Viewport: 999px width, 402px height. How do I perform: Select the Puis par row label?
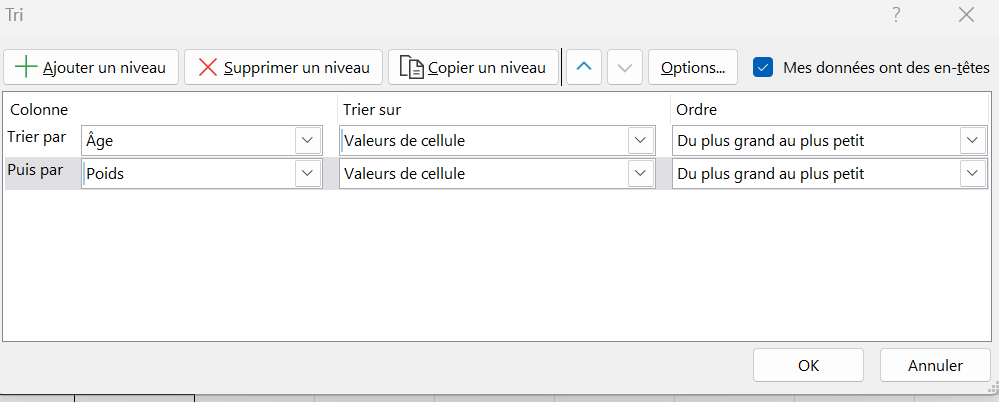pos(36,171)
